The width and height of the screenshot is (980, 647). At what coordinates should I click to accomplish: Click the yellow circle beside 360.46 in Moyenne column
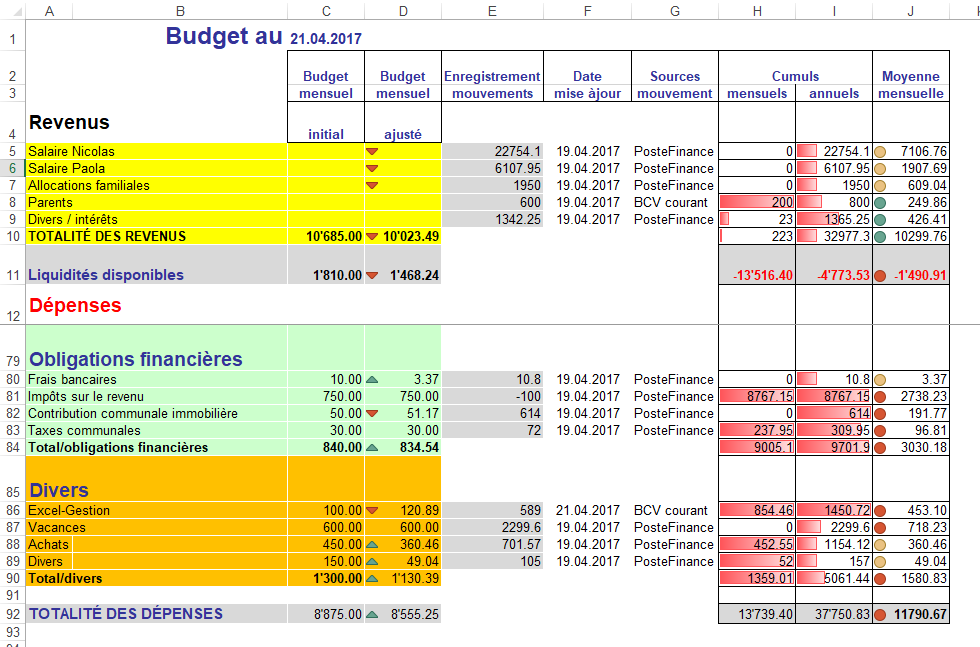(880, 544)
